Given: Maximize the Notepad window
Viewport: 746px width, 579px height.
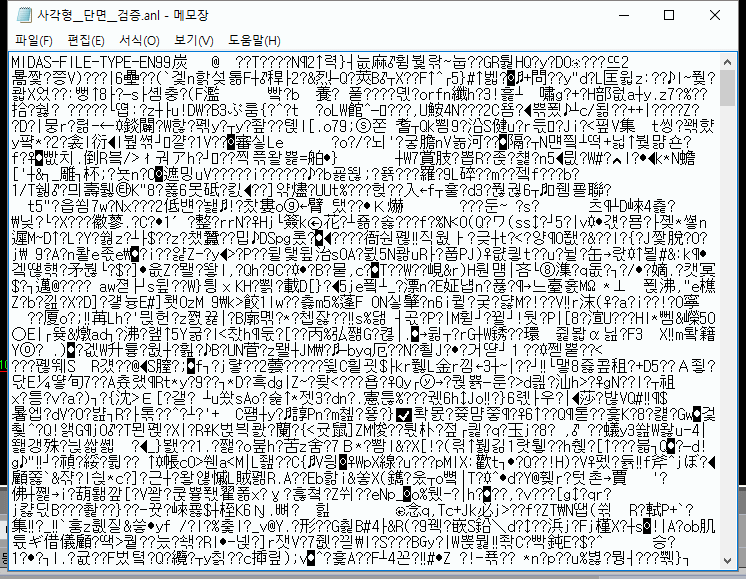Looking at the screenshot, I should tap(668, 15).
